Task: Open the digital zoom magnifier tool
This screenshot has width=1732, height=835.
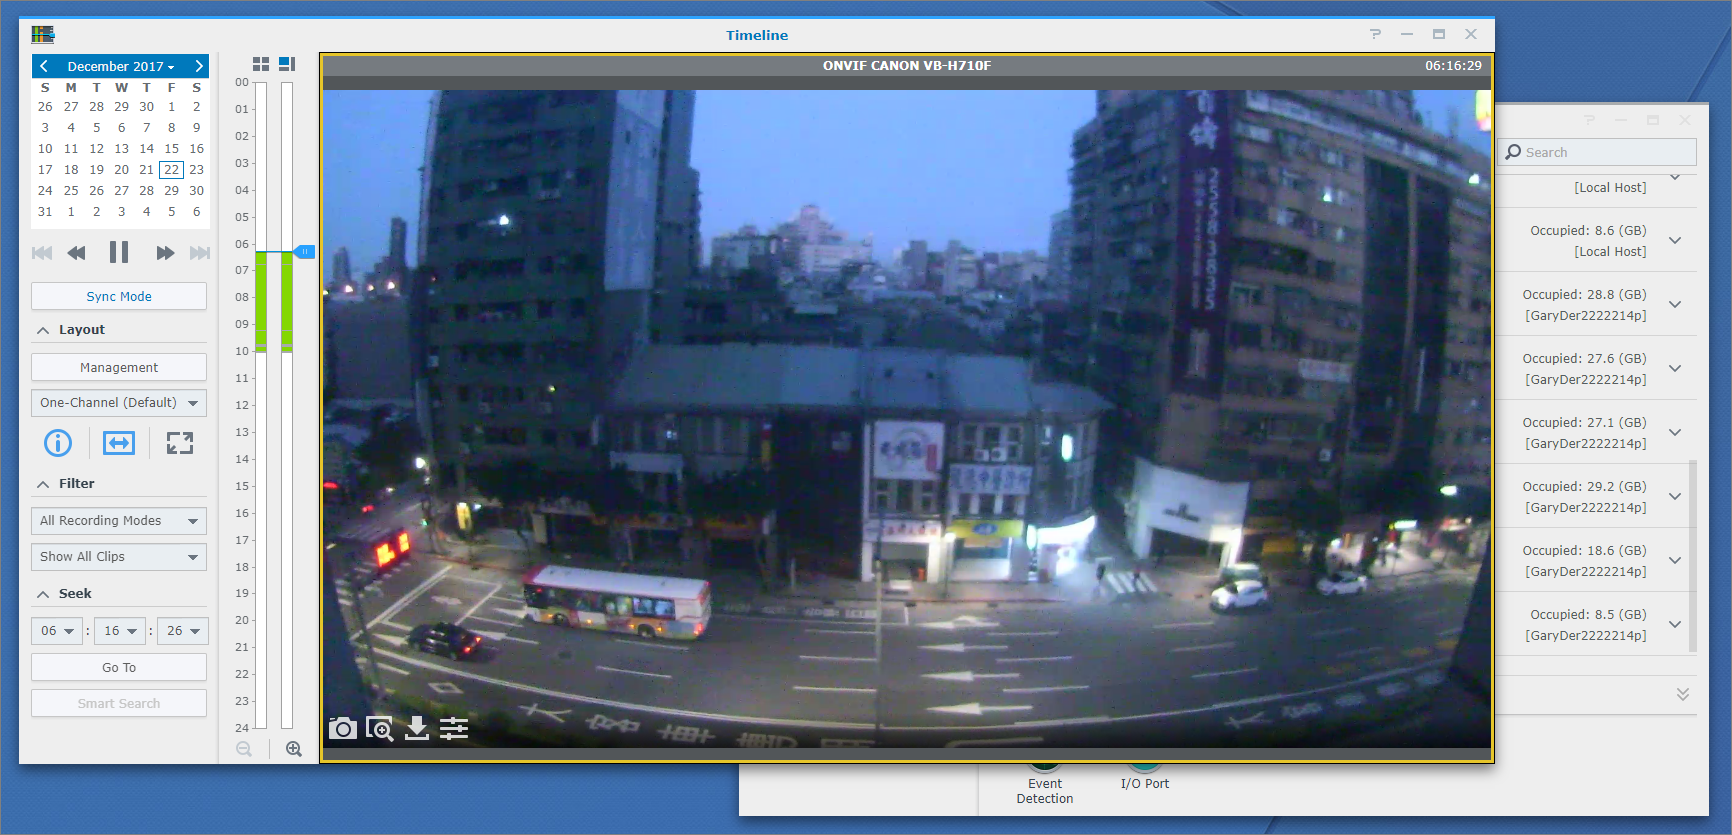Action: (379, 728)
